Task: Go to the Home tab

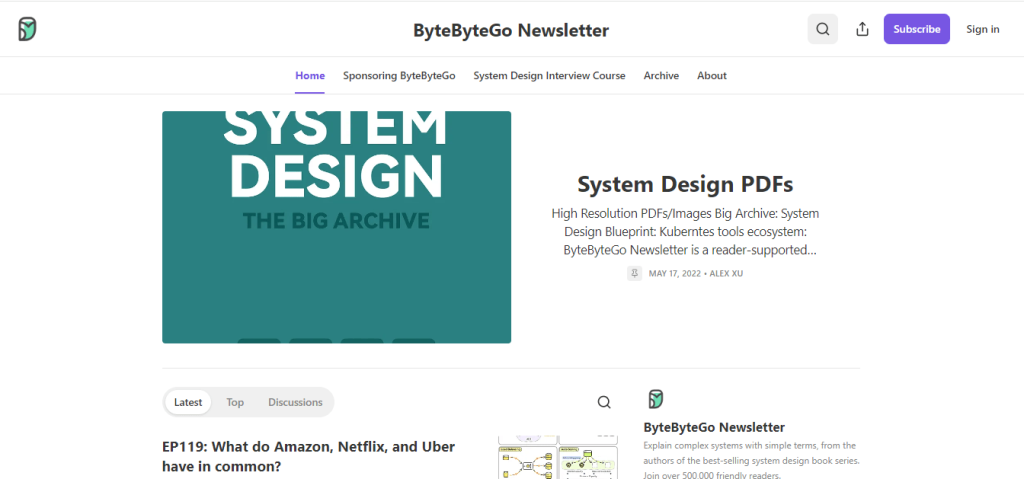Action: coord(310,76)
